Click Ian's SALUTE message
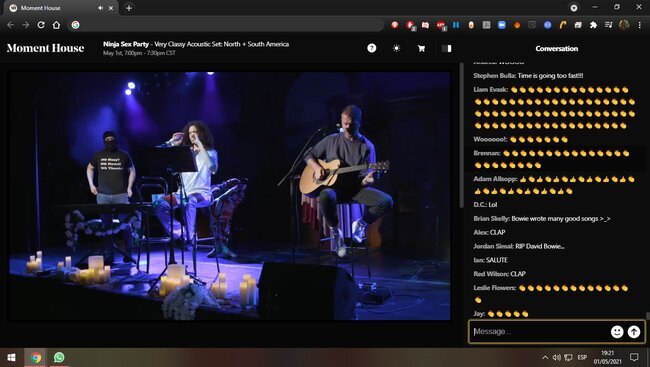 pyautogui.click(x=497, y=260)
